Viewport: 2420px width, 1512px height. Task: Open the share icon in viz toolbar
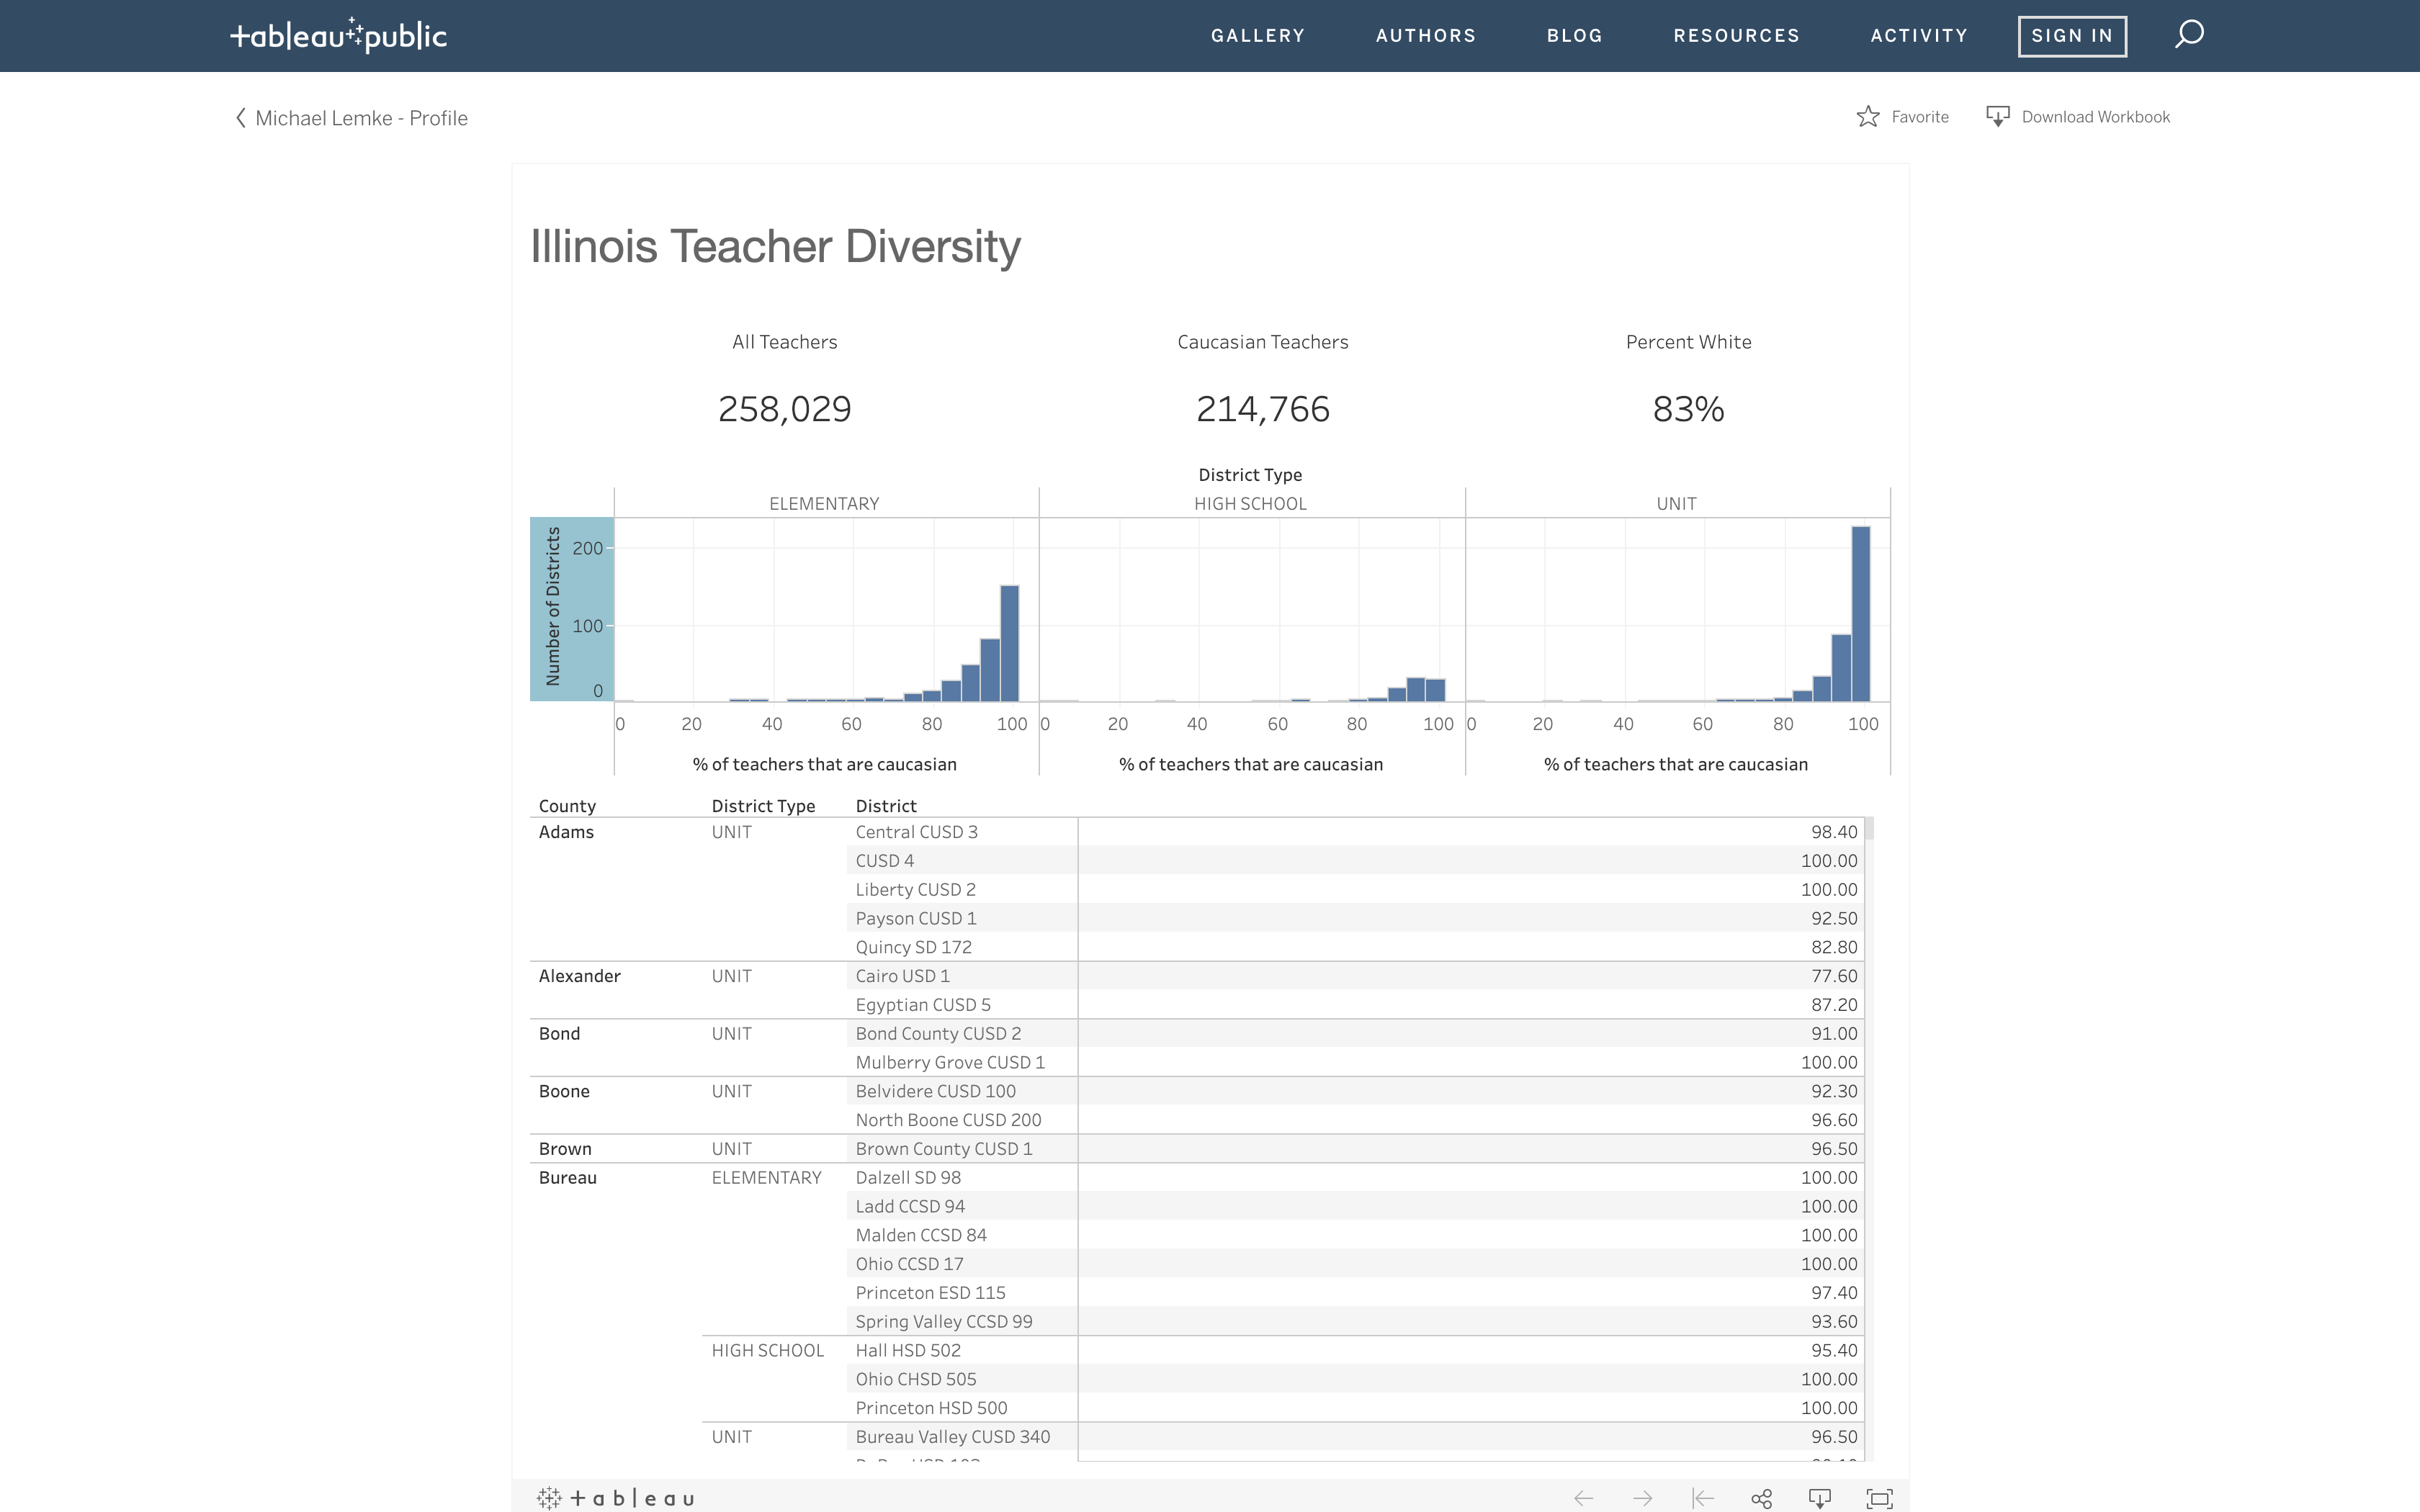click(x=1761, y=1498)
